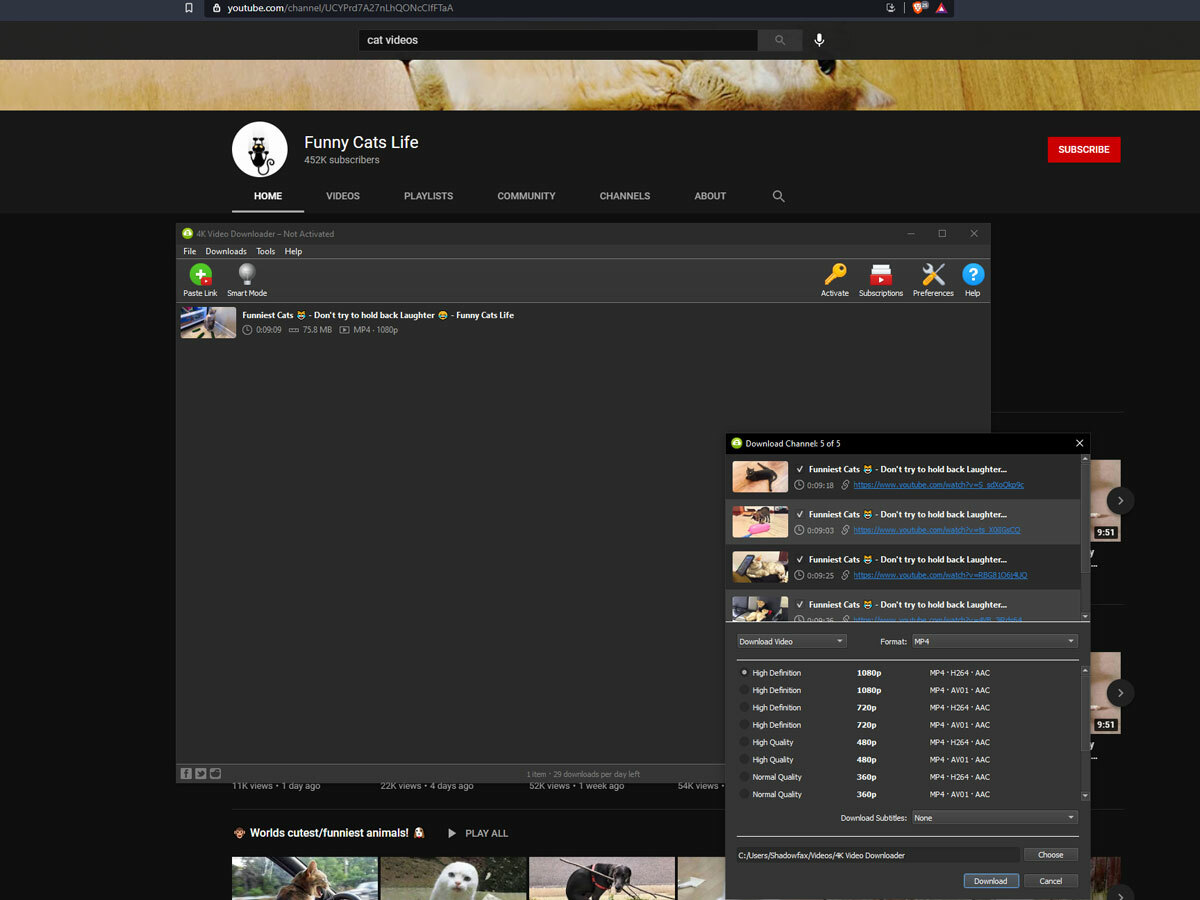Screen dimensions: 1200x900
Task: Open the Downloads menu
Action: pos(226,251)
